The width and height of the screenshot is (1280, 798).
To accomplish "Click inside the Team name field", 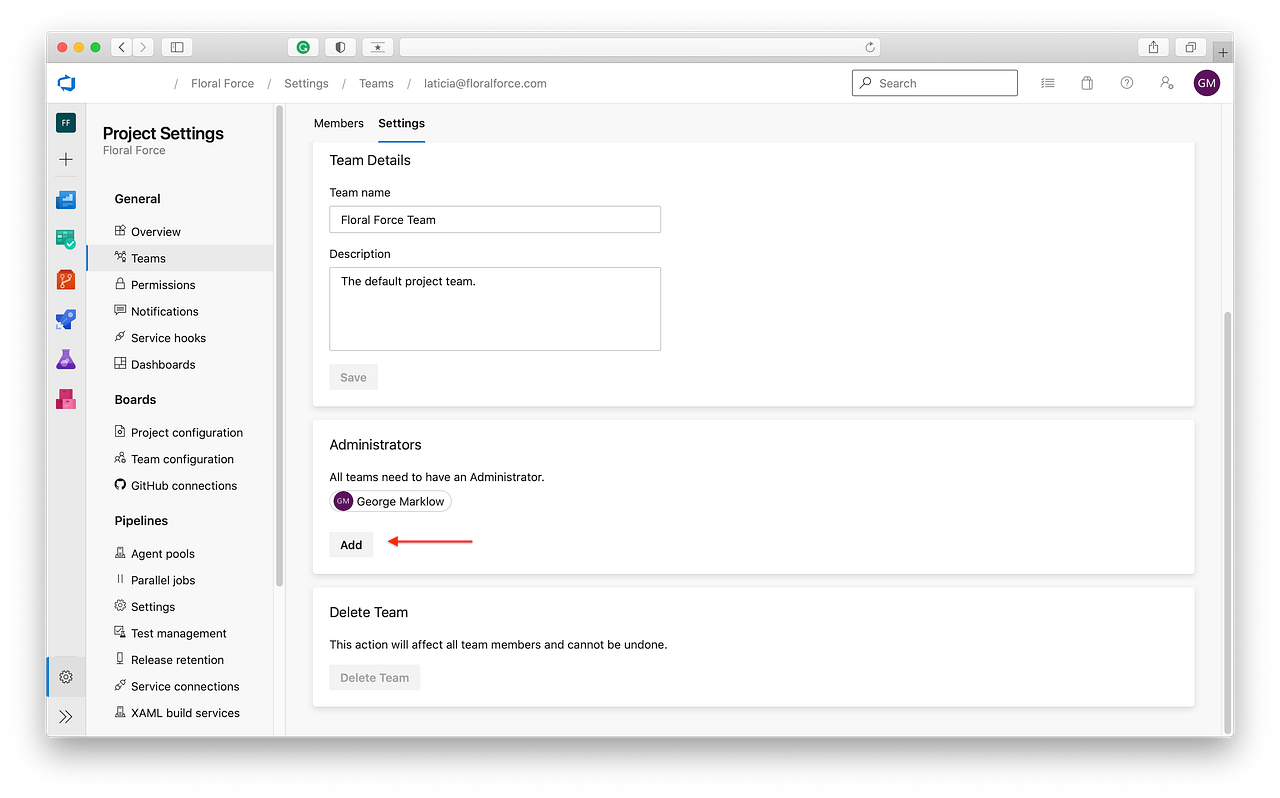I will (494, 219).
